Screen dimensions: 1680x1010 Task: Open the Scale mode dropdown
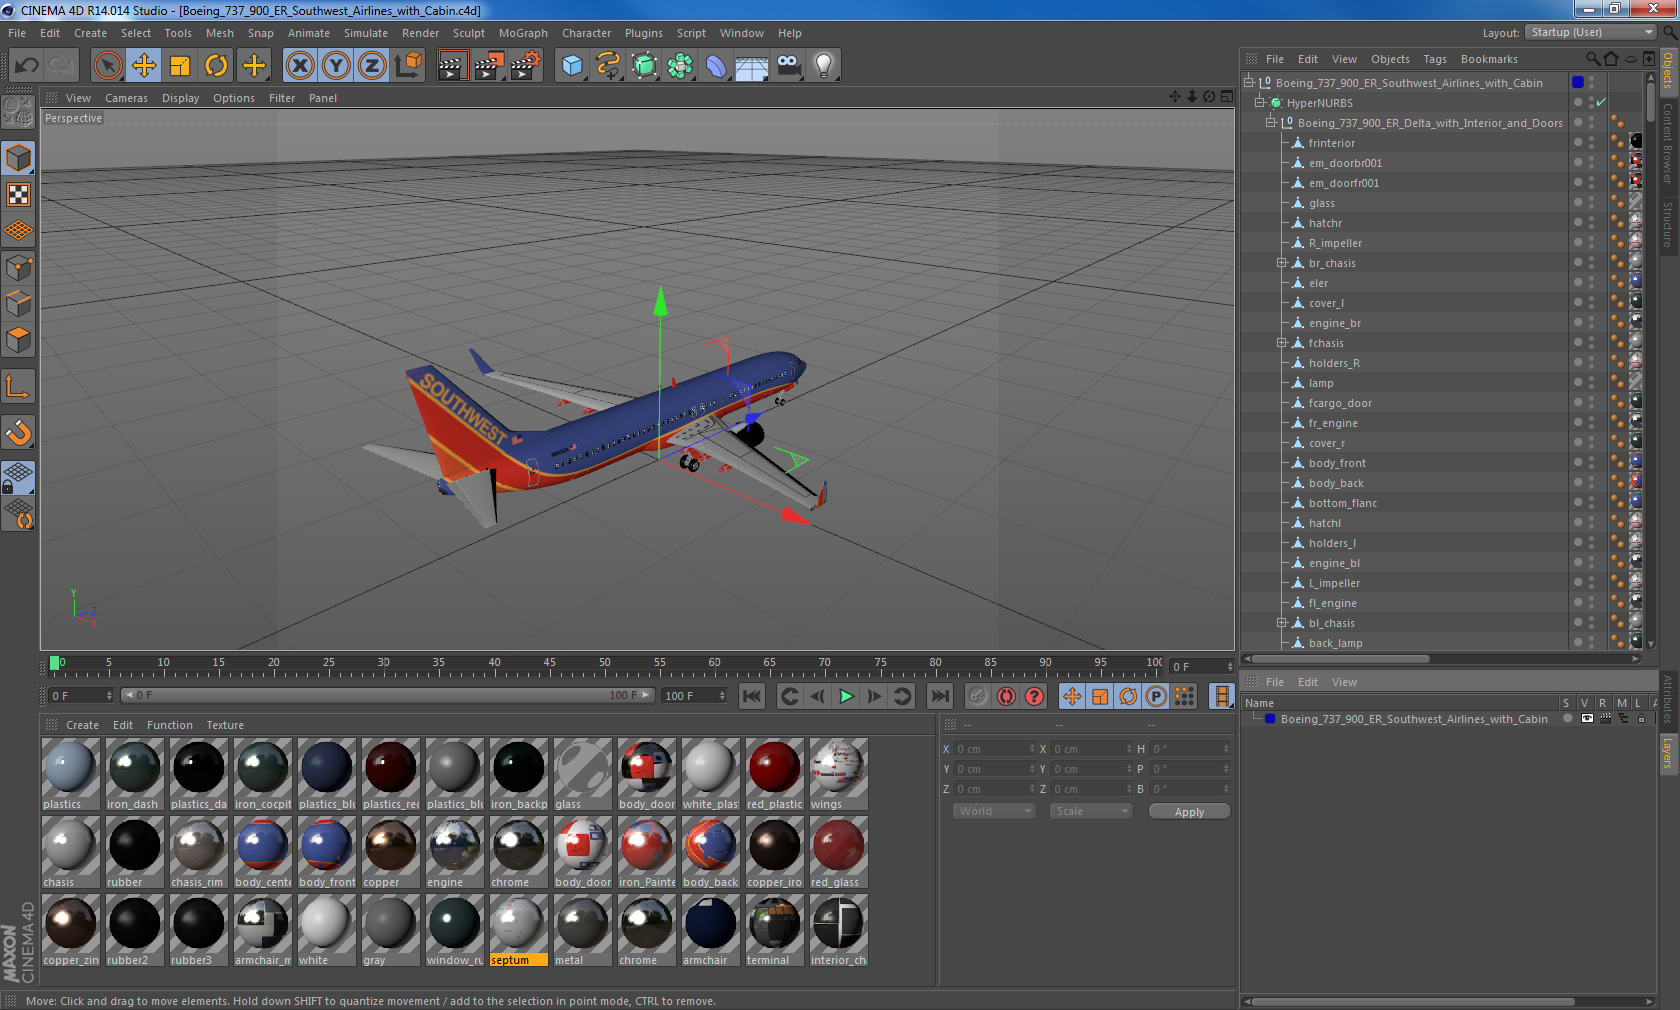tap(1091, 811)
